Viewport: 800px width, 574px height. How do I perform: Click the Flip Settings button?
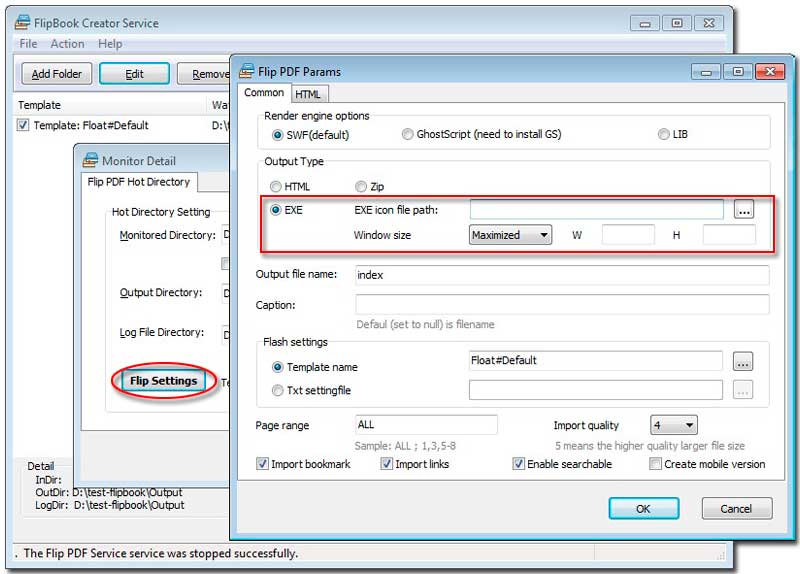[x=163, y=381]
